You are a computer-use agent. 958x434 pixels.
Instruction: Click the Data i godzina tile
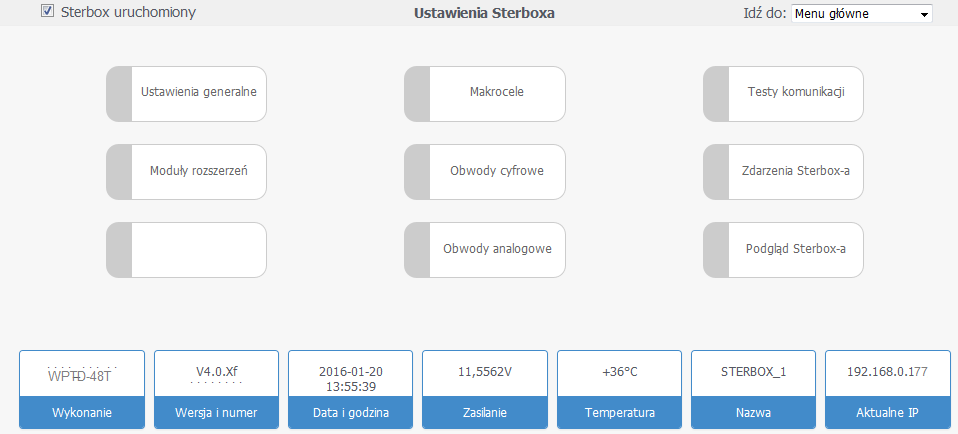pos(350,391)
